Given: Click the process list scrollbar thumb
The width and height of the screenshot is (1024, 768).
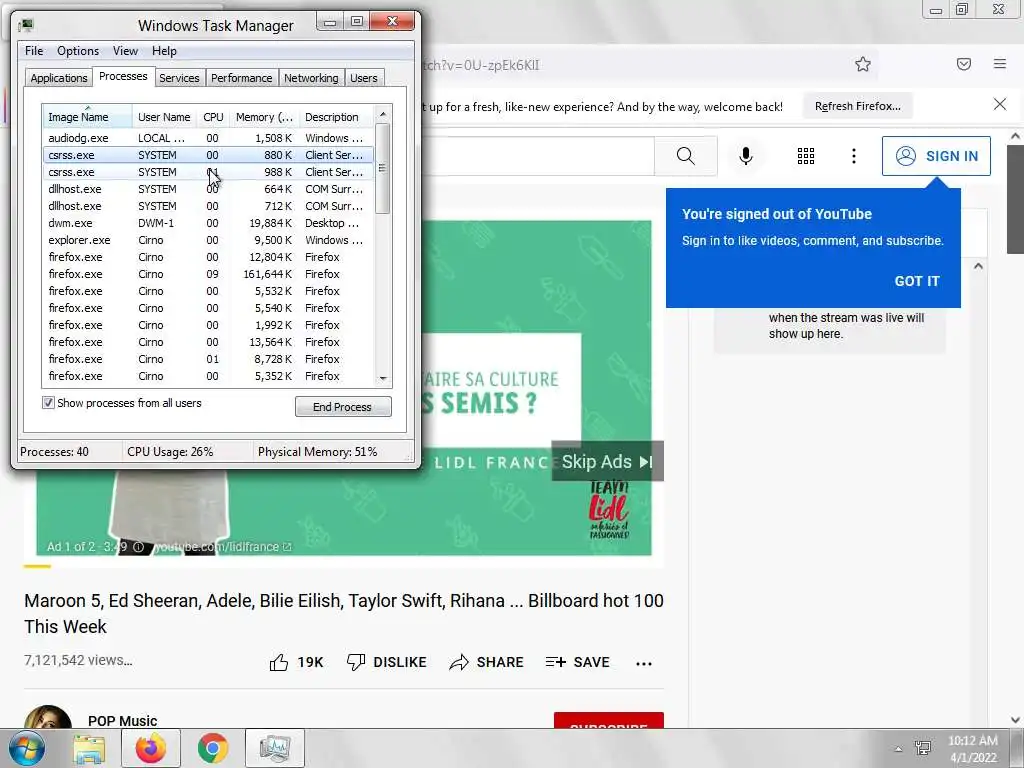Looking at the screenshot, I should click(383, 168).
